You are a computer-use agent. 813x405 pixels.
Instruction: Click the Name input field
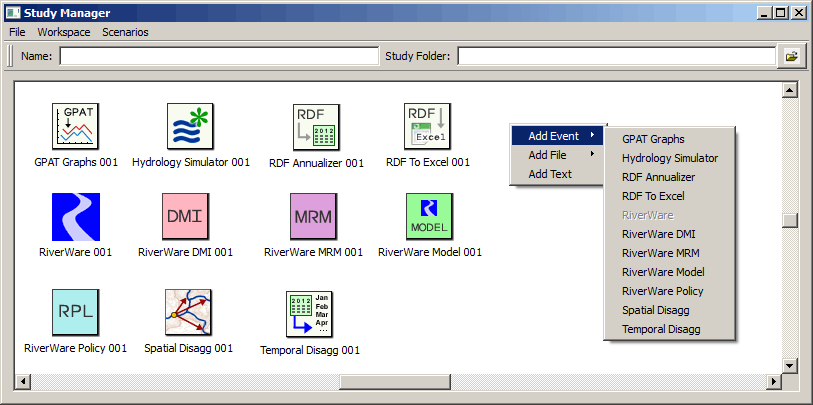219,56
